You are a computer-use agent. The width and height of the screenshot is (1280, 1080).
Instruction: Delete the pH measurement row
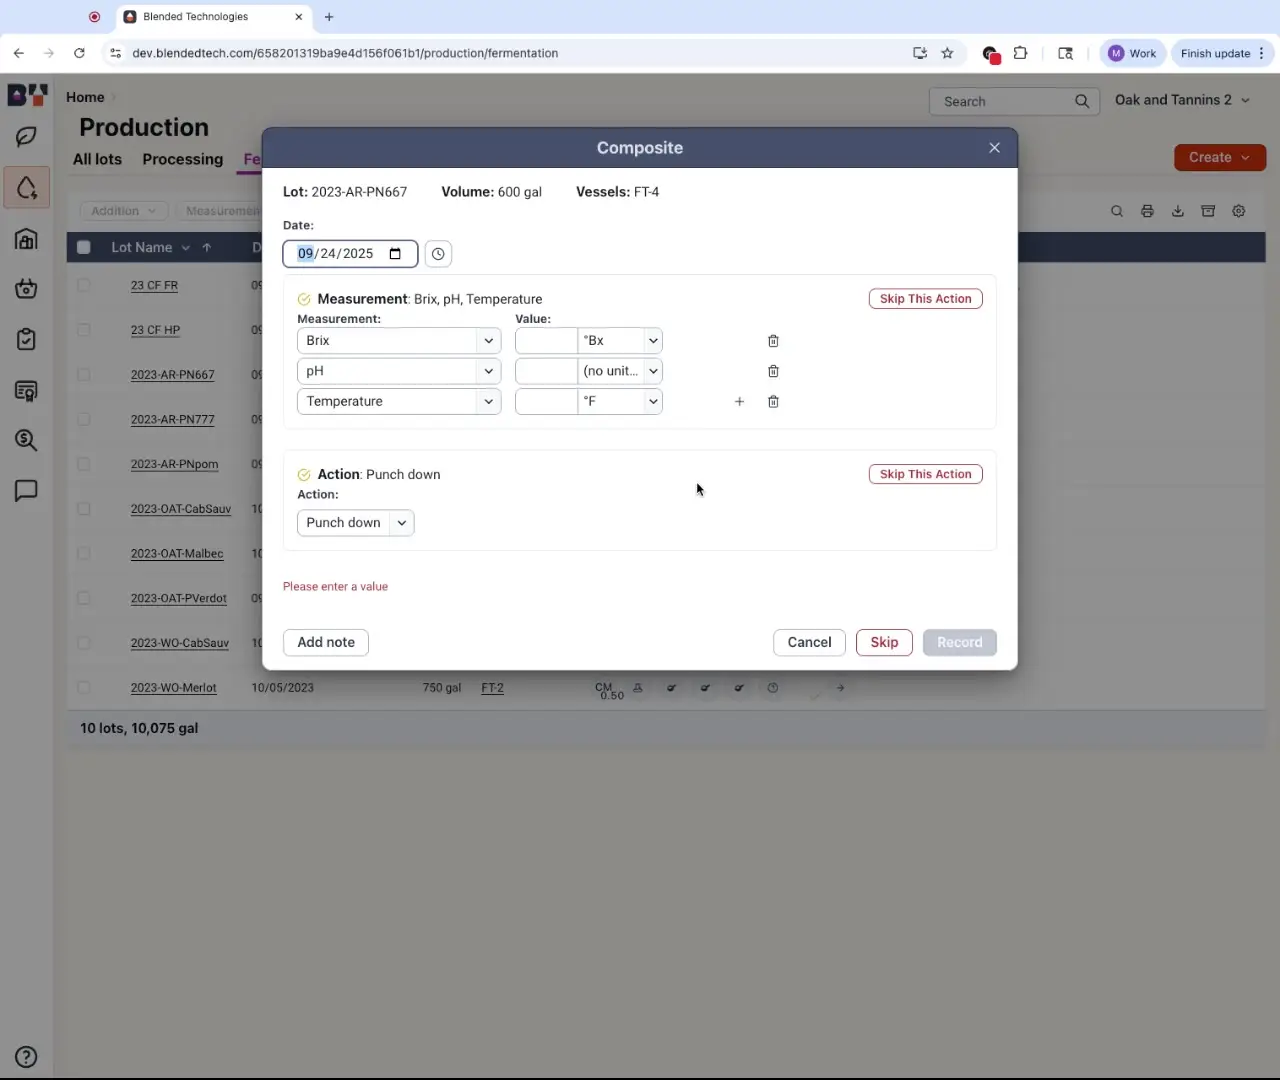(773, 371)
